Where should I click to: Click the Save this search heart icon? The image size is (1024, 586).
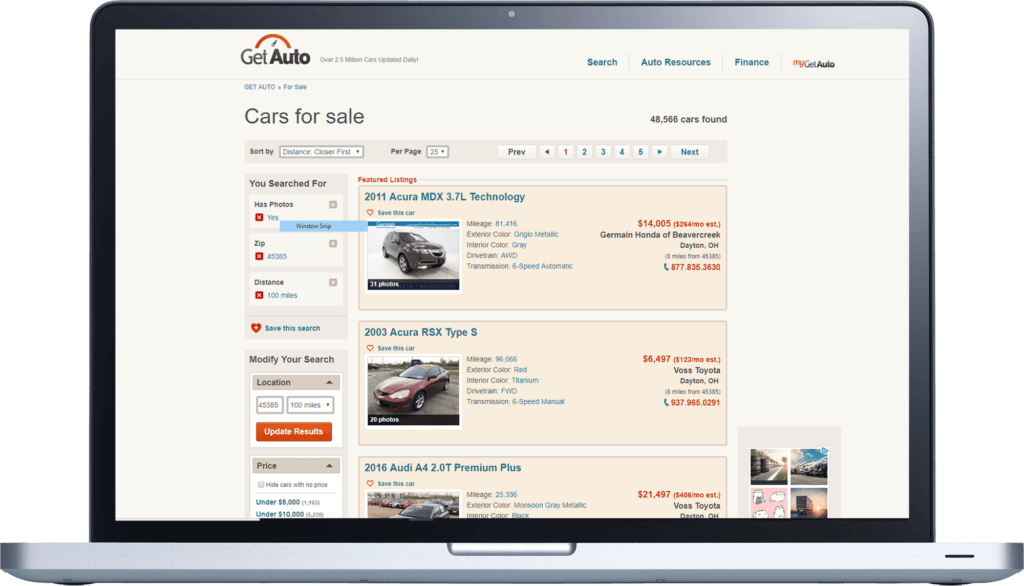click(256, 328)
